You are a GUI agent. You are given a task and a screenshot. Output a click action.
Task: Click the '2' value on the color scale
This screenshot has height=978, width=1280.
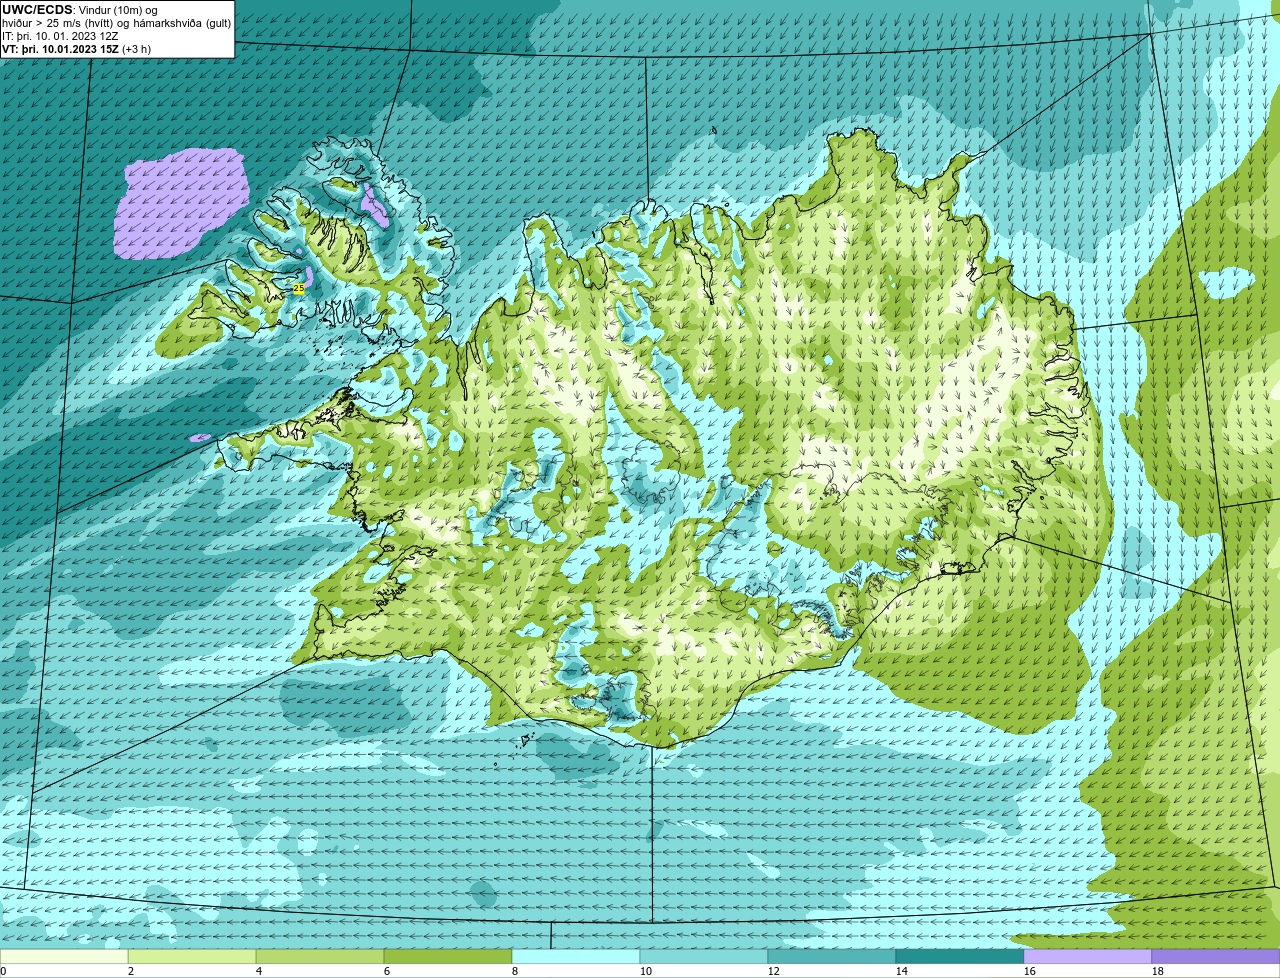(x=131, y=971)
